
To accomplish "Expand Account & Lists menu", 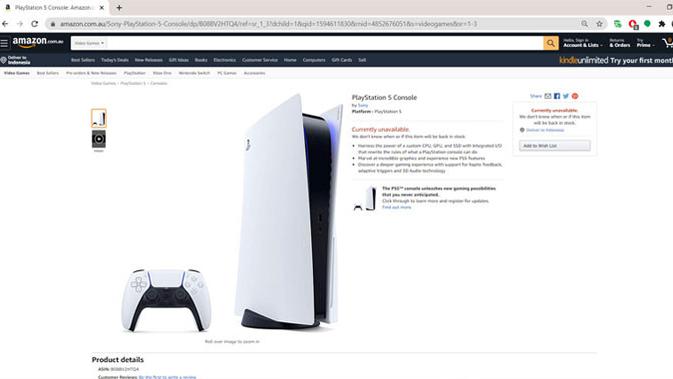I will tap(582, 43).
